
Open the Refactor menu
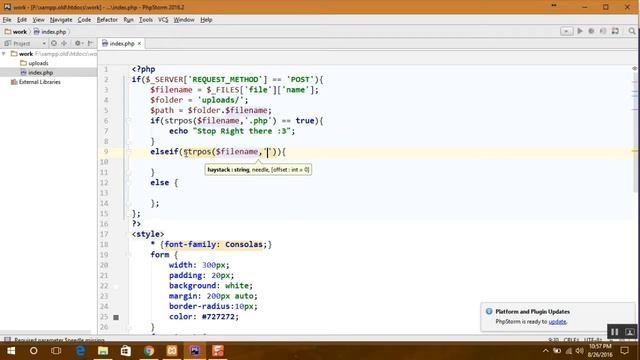coord(107,20)
